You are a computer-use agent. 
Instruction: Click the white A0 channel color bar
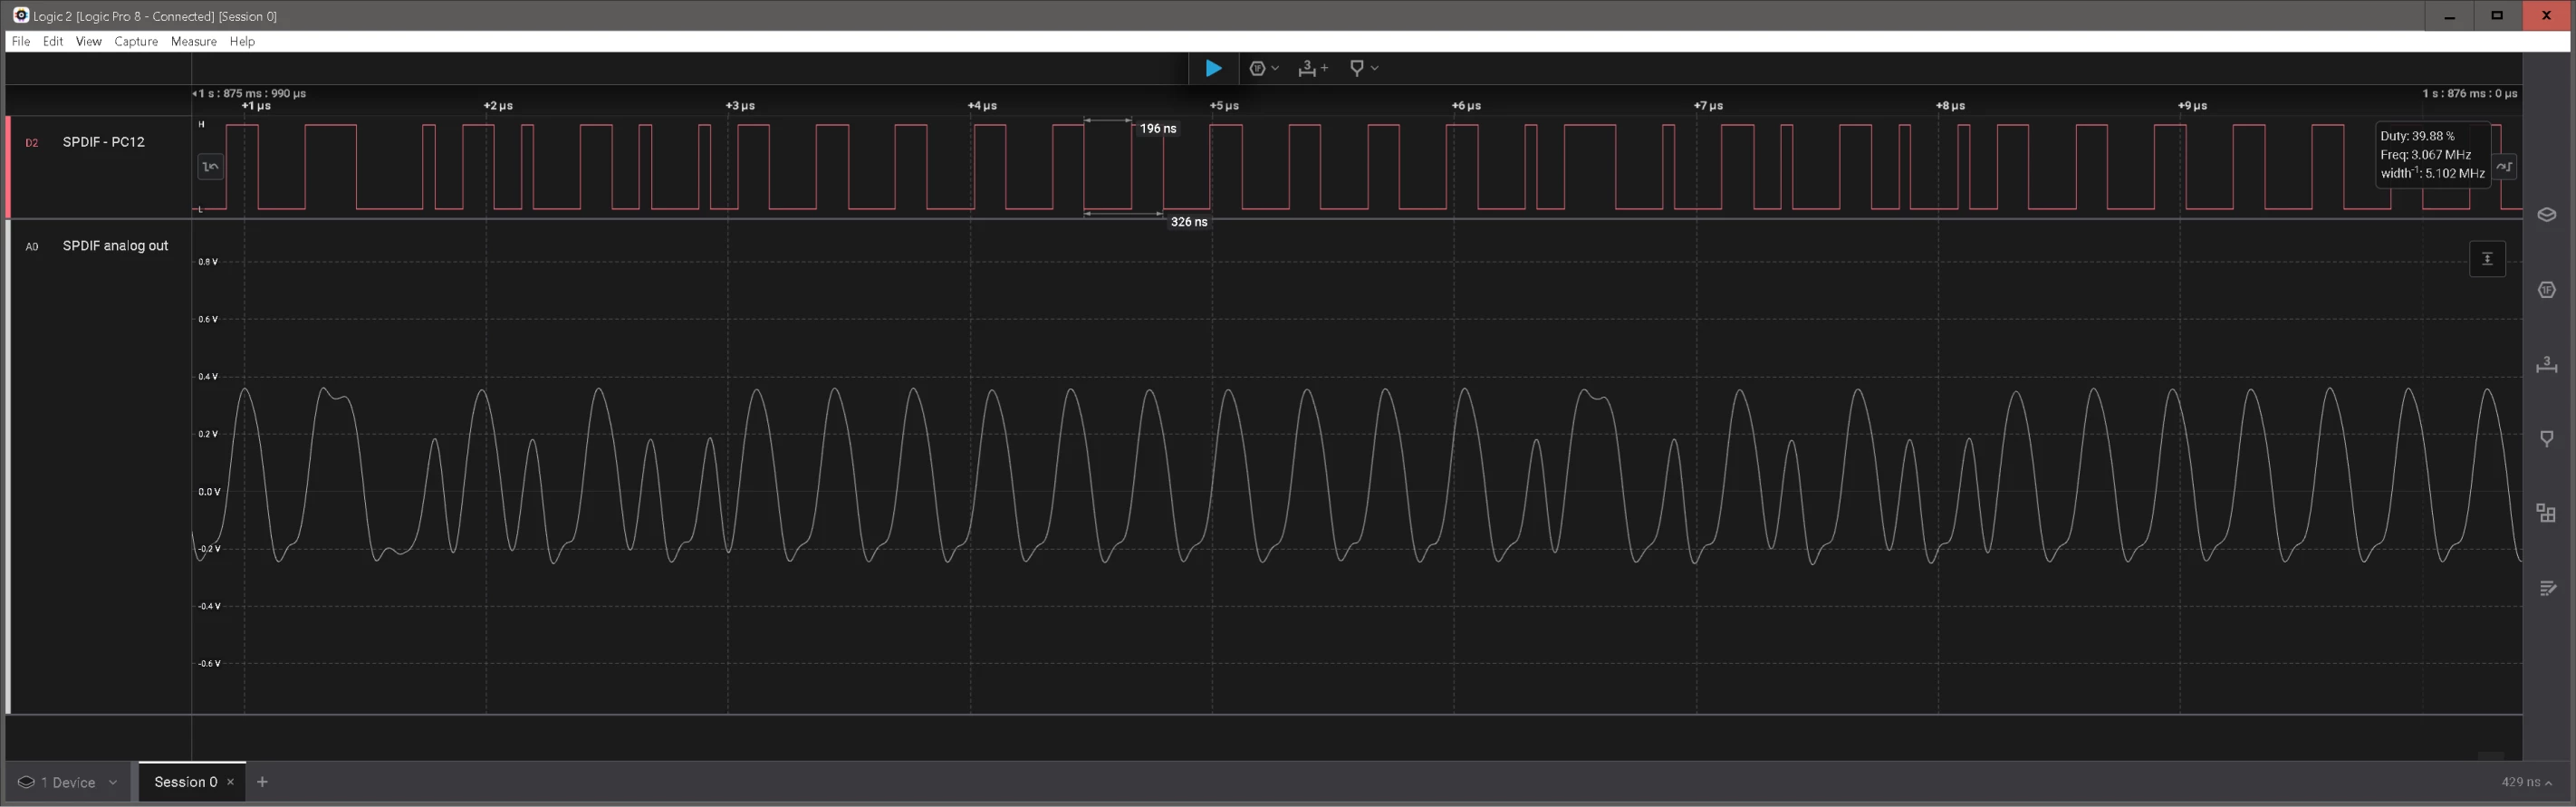click(8, 466)
